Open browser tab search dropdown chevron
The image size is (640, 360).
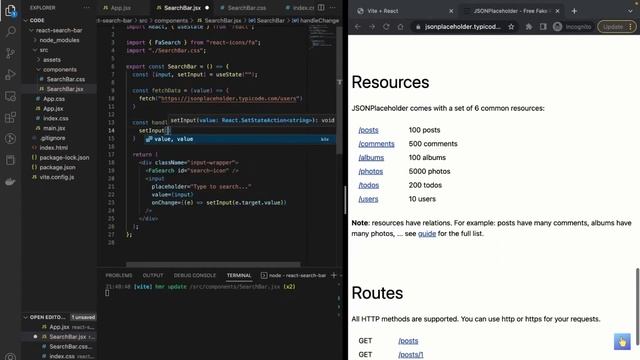point(630,11)
